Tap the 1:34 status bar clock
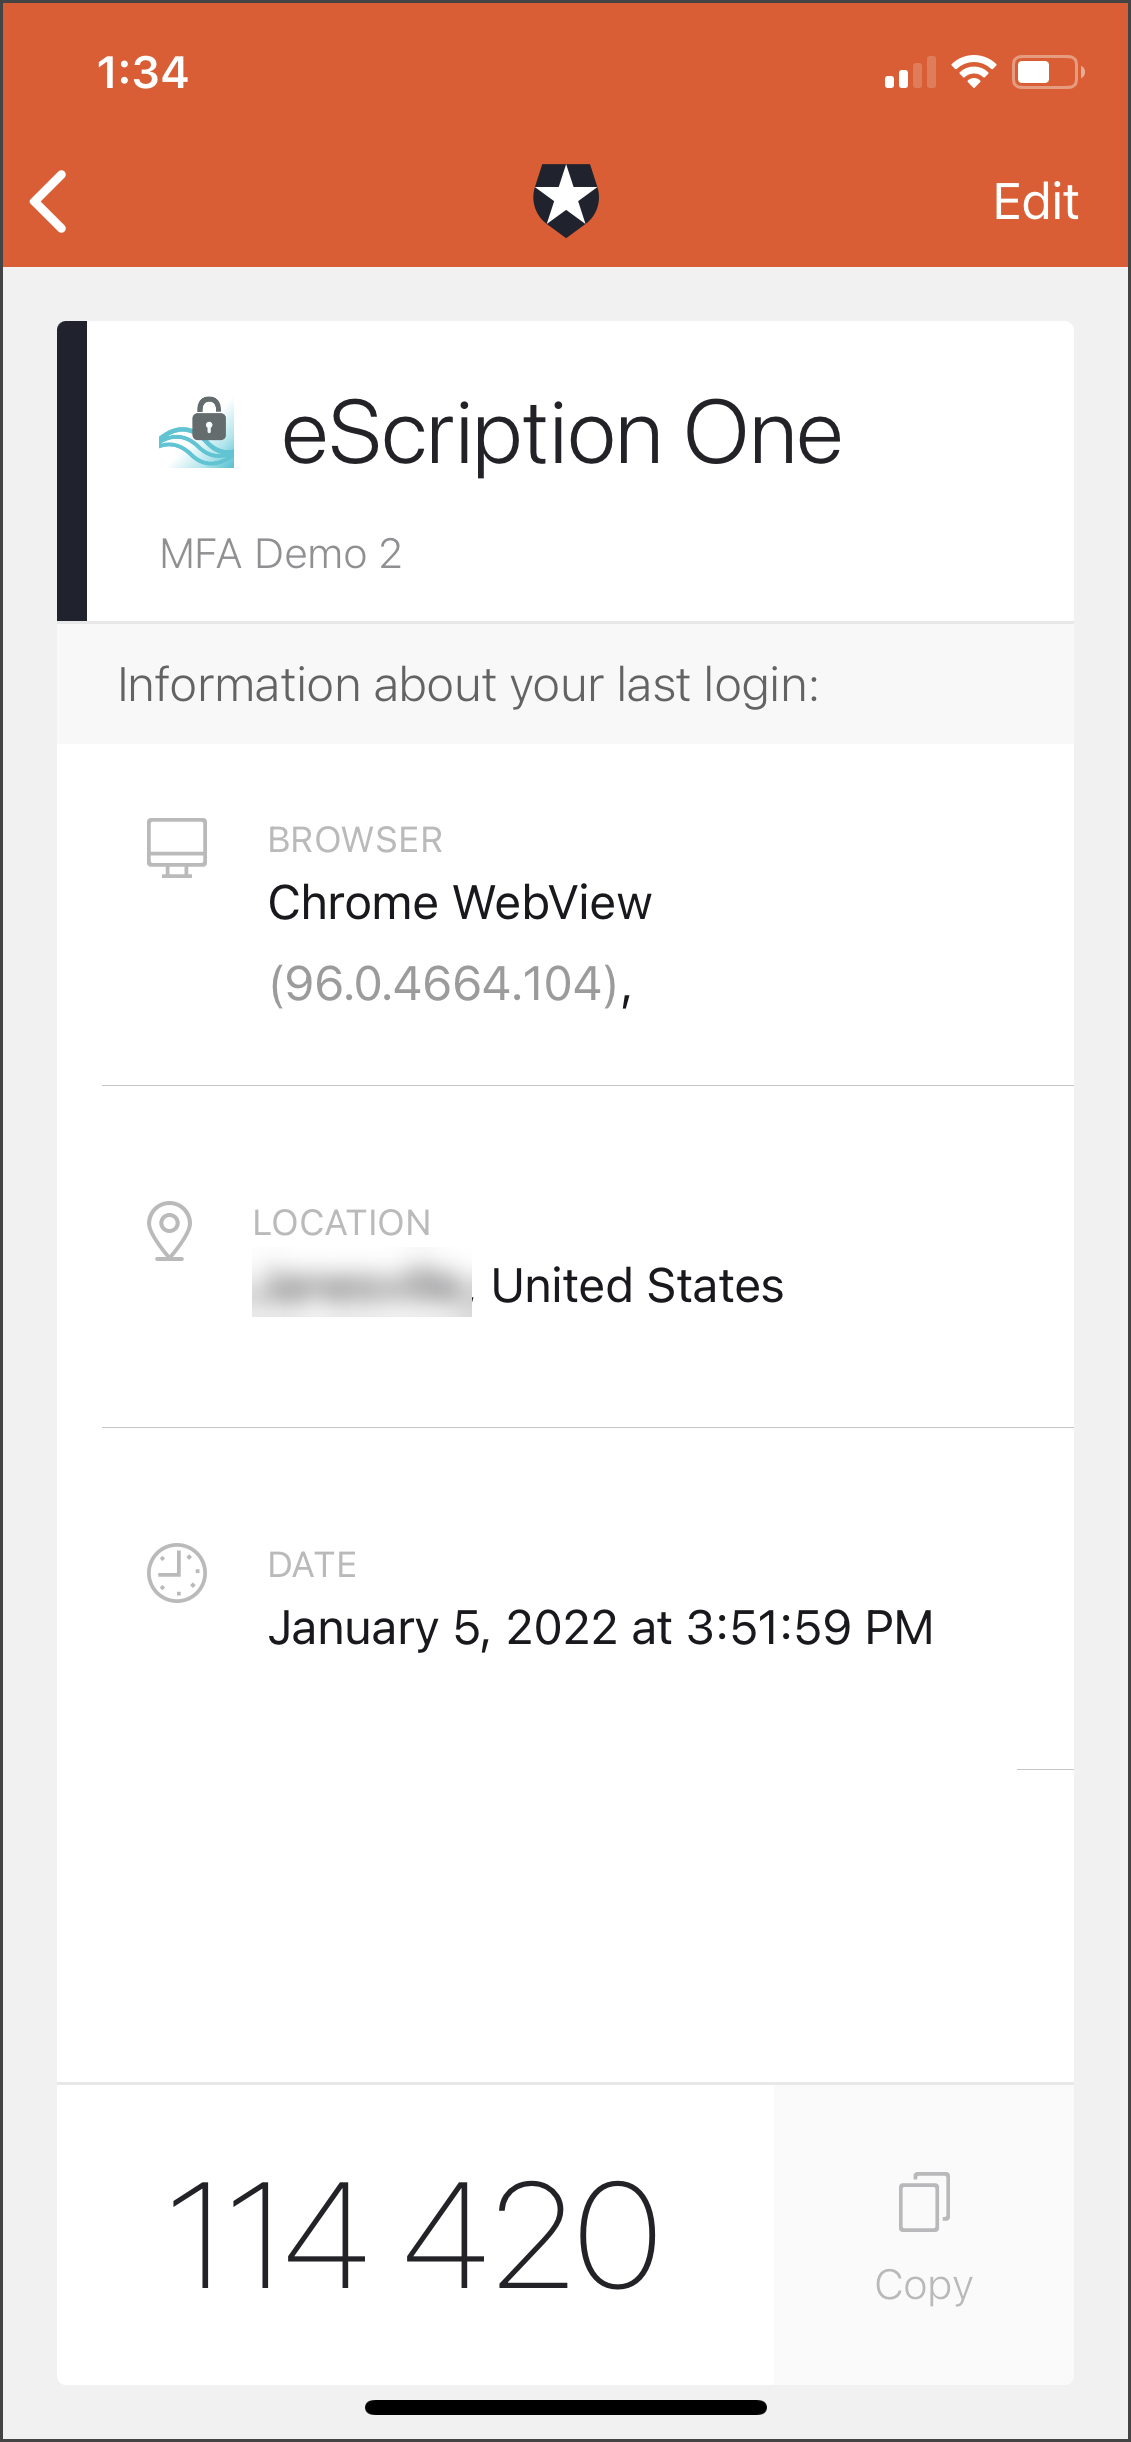 143,72
